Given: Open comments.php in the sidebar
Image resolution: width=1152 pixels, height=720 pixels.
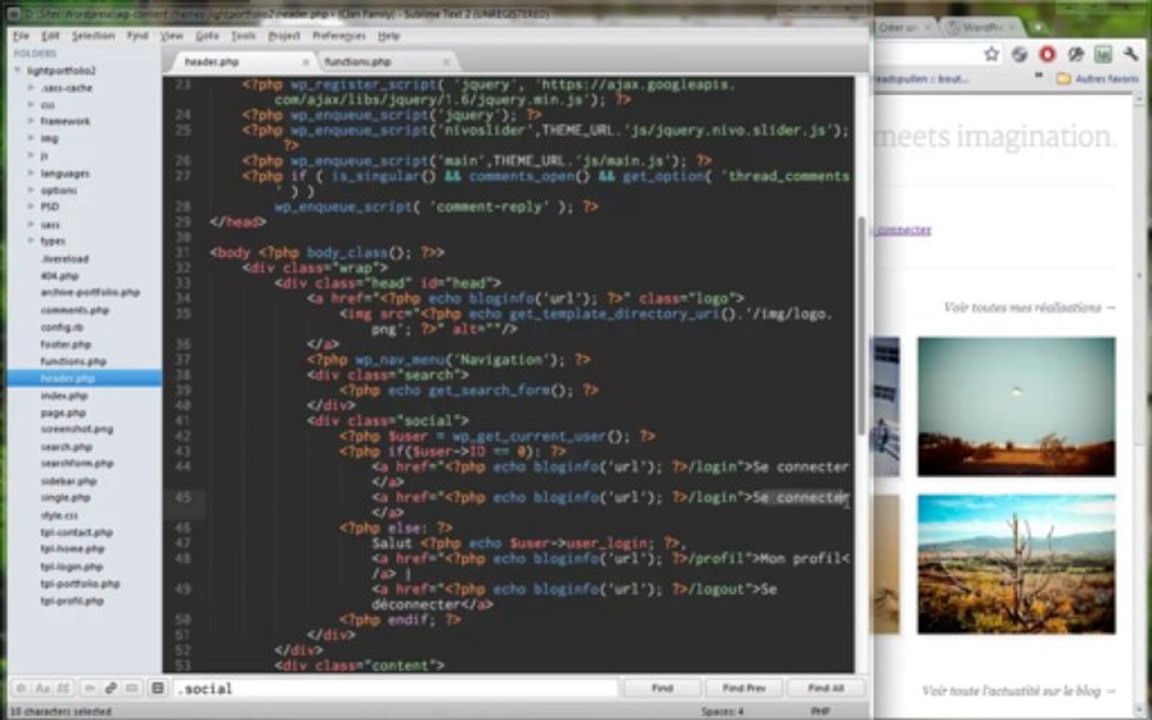Looking at the screenshot, I should coord(74,310).
